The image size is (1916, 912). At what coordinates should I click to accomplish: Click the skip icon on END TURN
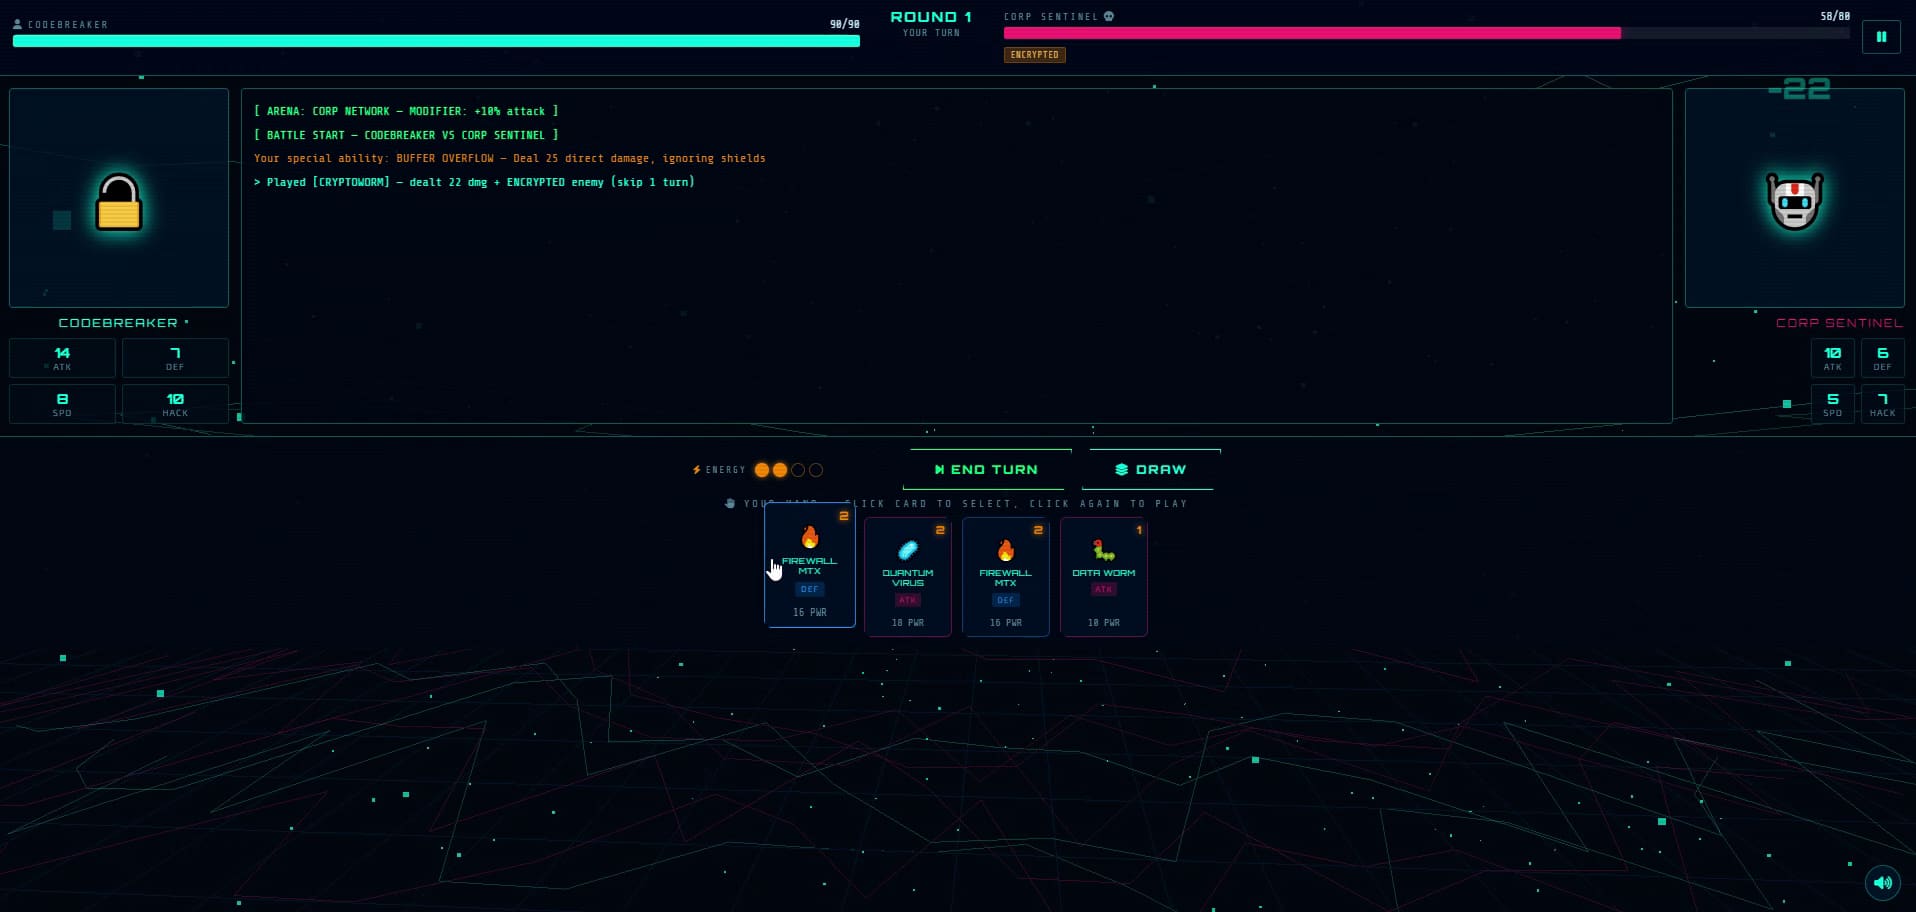[939, 469]
